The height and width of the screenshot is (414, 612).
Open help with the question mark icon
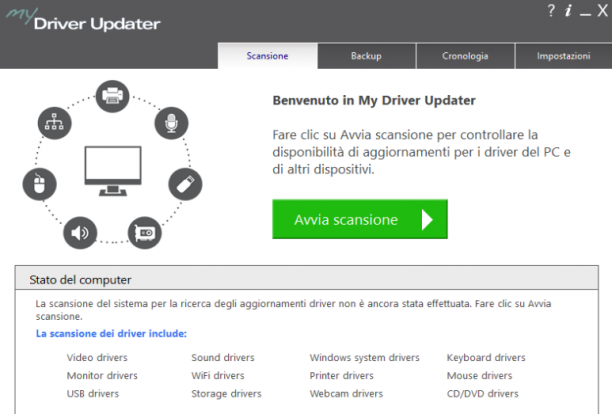tap(551, 10)
